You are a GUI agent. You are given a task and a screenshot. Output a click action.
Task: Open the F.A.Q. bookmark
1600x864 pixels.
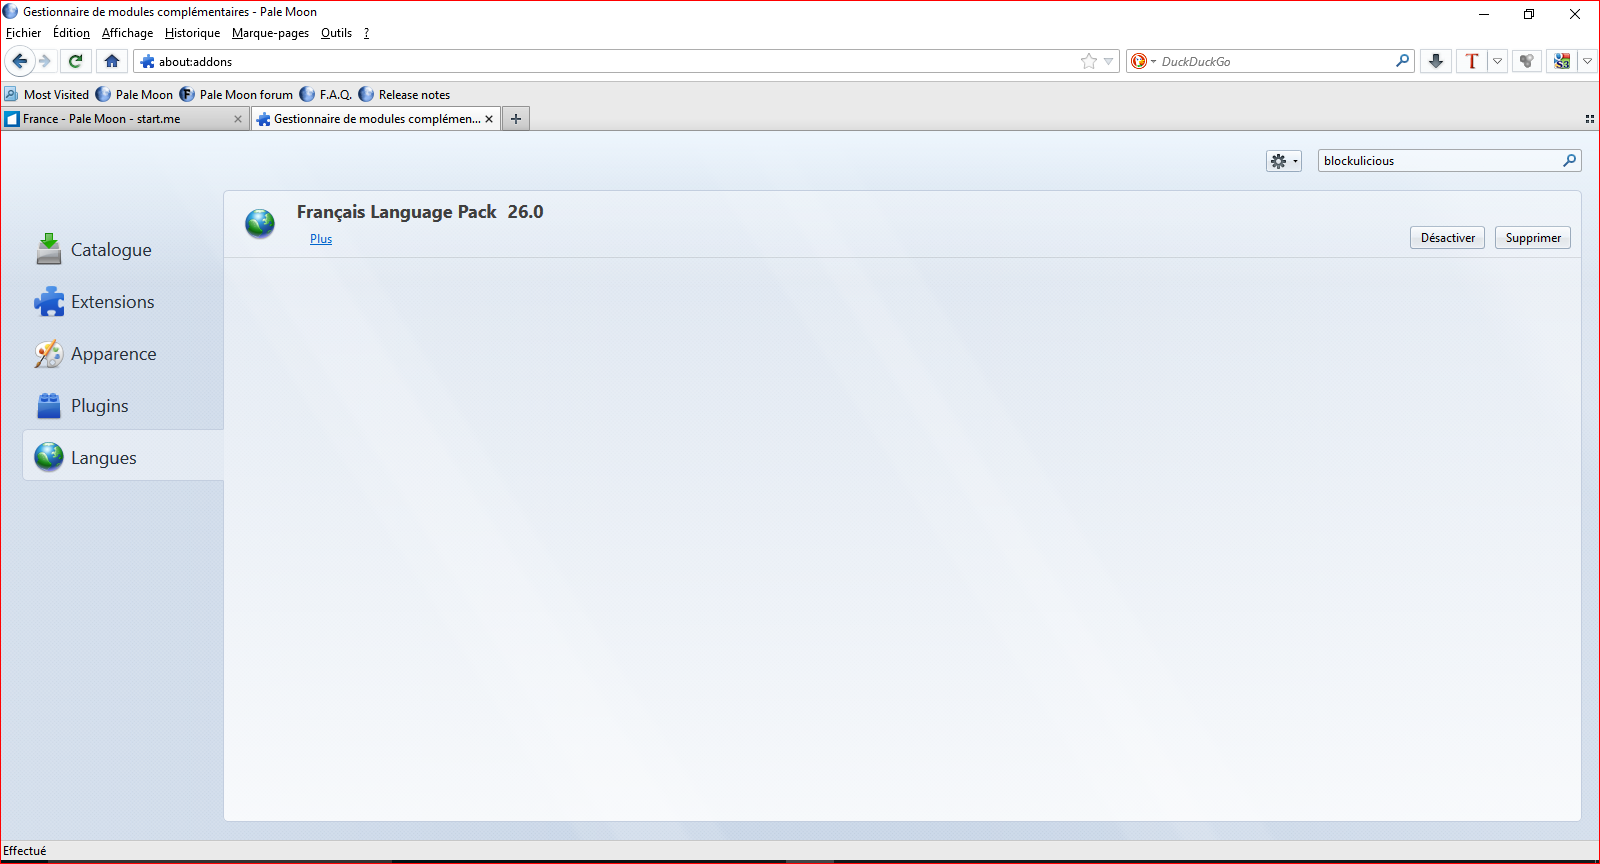(325, 95)
